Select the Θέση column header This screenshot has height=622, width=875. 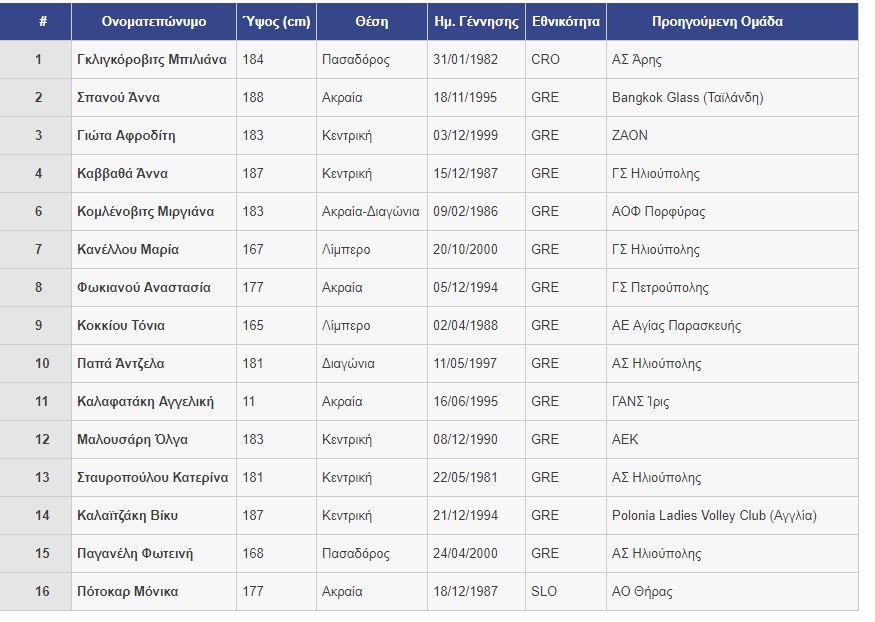coord(372,22)
